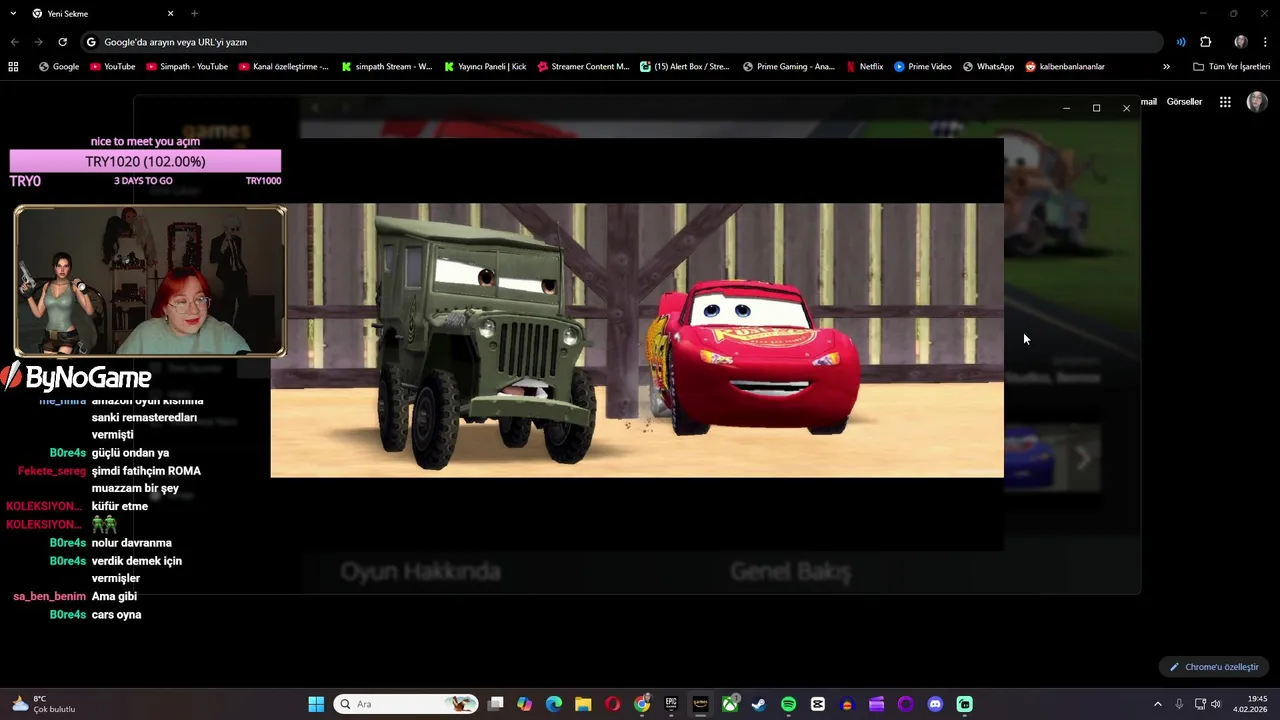Screen dimensions: 1280x720
Task: Click the TRY1020 donation goal bar
Action: click(x=145, y=162)
